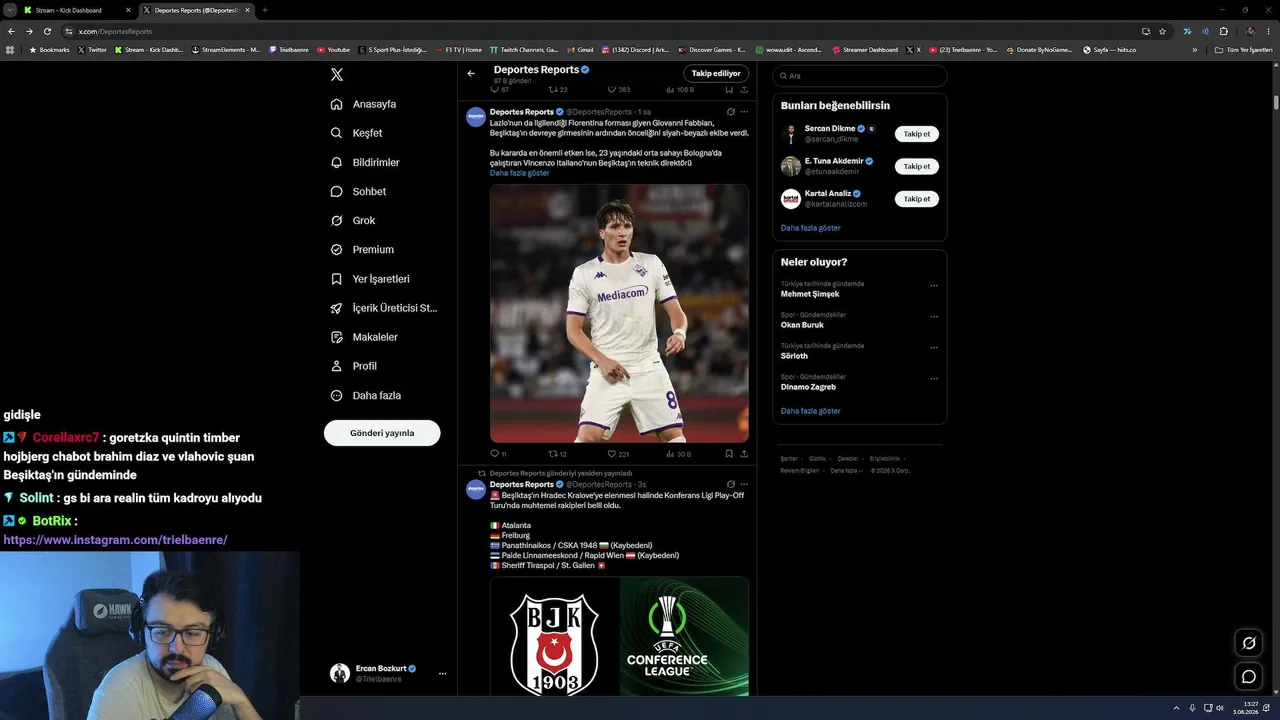Screen dimensions: 1280x720
Task: Open options dots for Sörloth trend
Action: point(934,348)
